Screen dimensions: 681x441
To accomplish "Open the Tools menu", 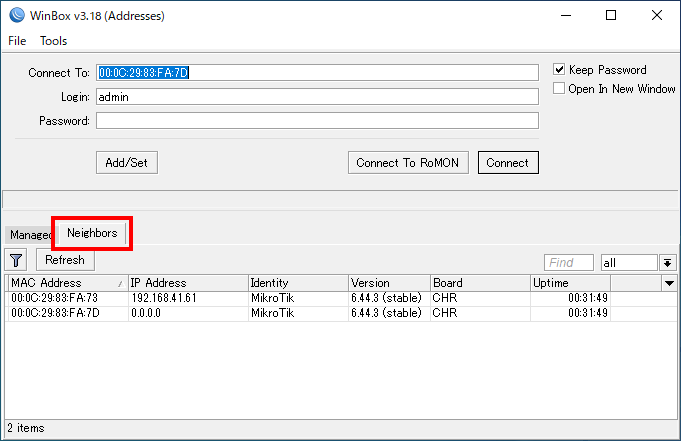I will coord(53,41).
